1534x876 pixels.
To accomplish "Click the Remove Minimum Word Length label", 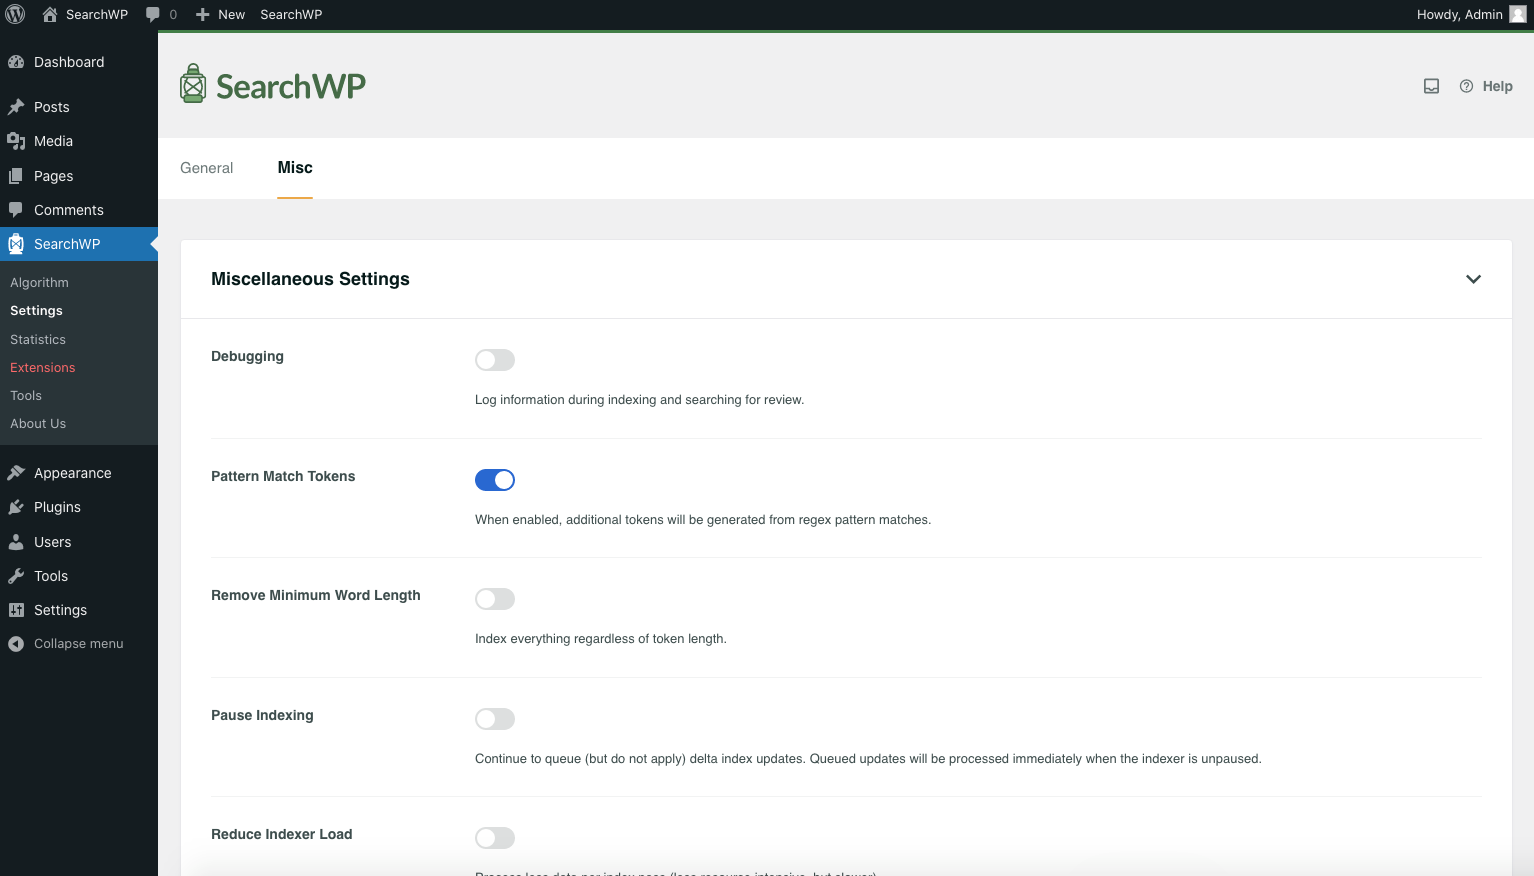I will (316, 595).
